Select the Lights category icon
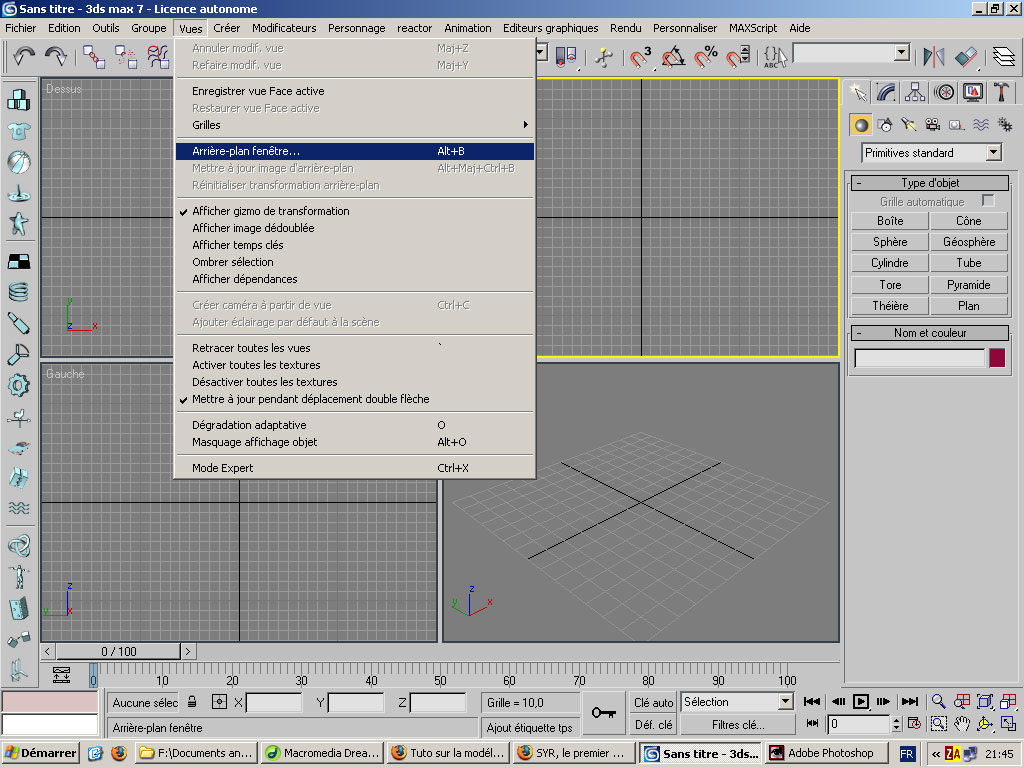 [x=908, y=125]
